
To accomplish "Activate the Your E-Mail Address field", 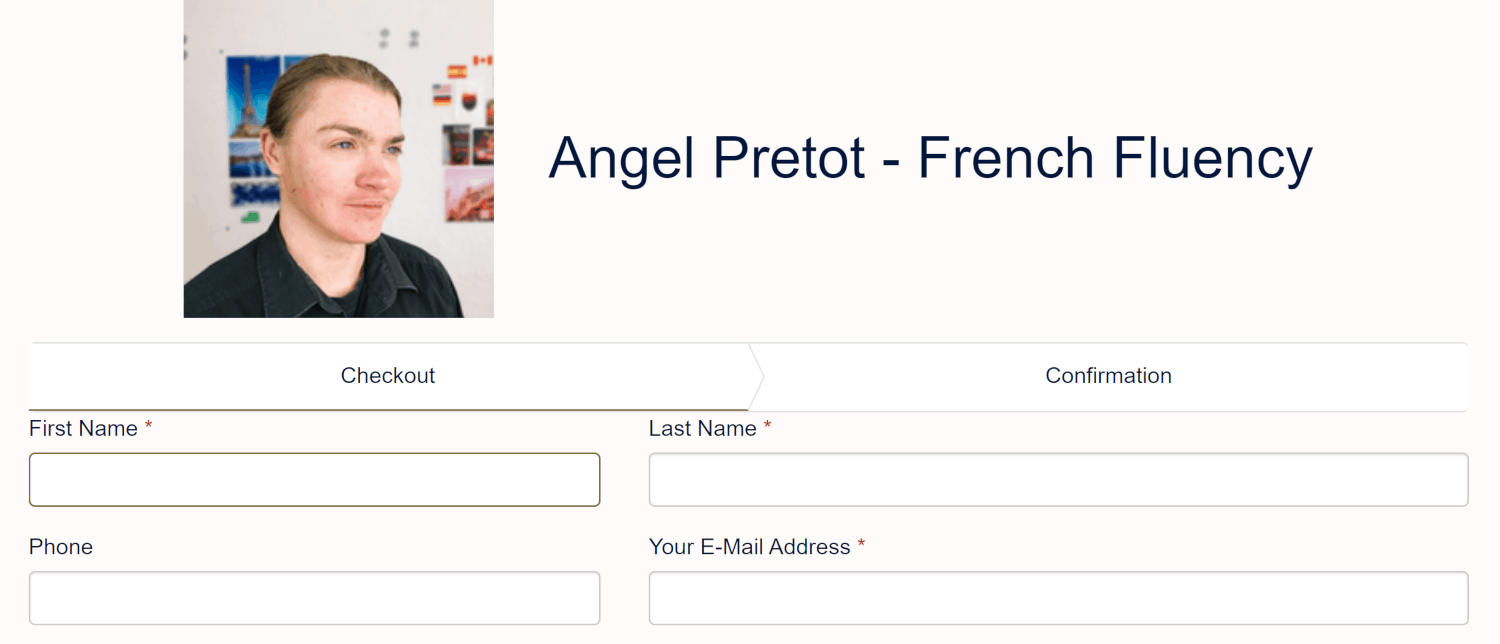I will pos(1058,598).
